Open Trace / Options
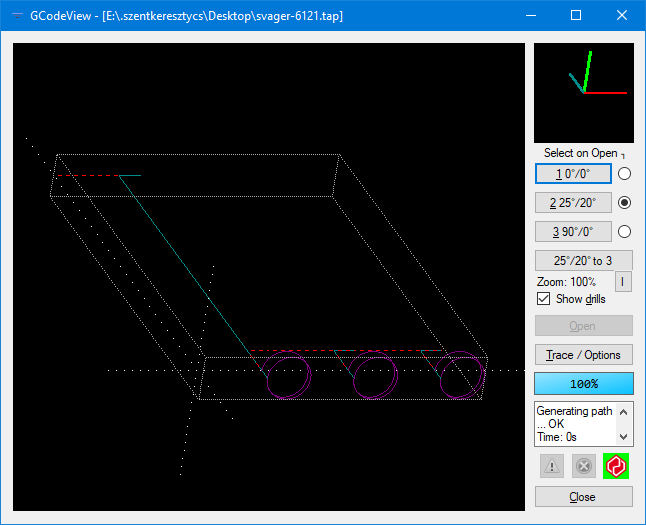This screenshot has height=525, width=646. point(583,355)
